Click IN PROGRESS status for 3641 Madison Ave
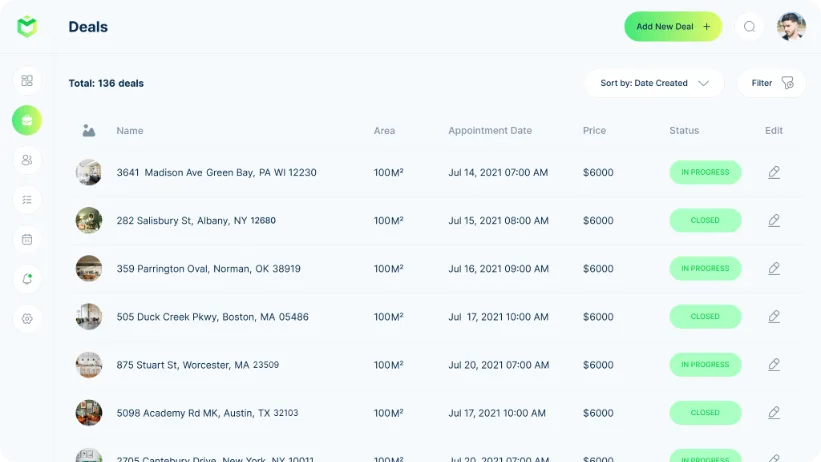 [x=705, y=172]
